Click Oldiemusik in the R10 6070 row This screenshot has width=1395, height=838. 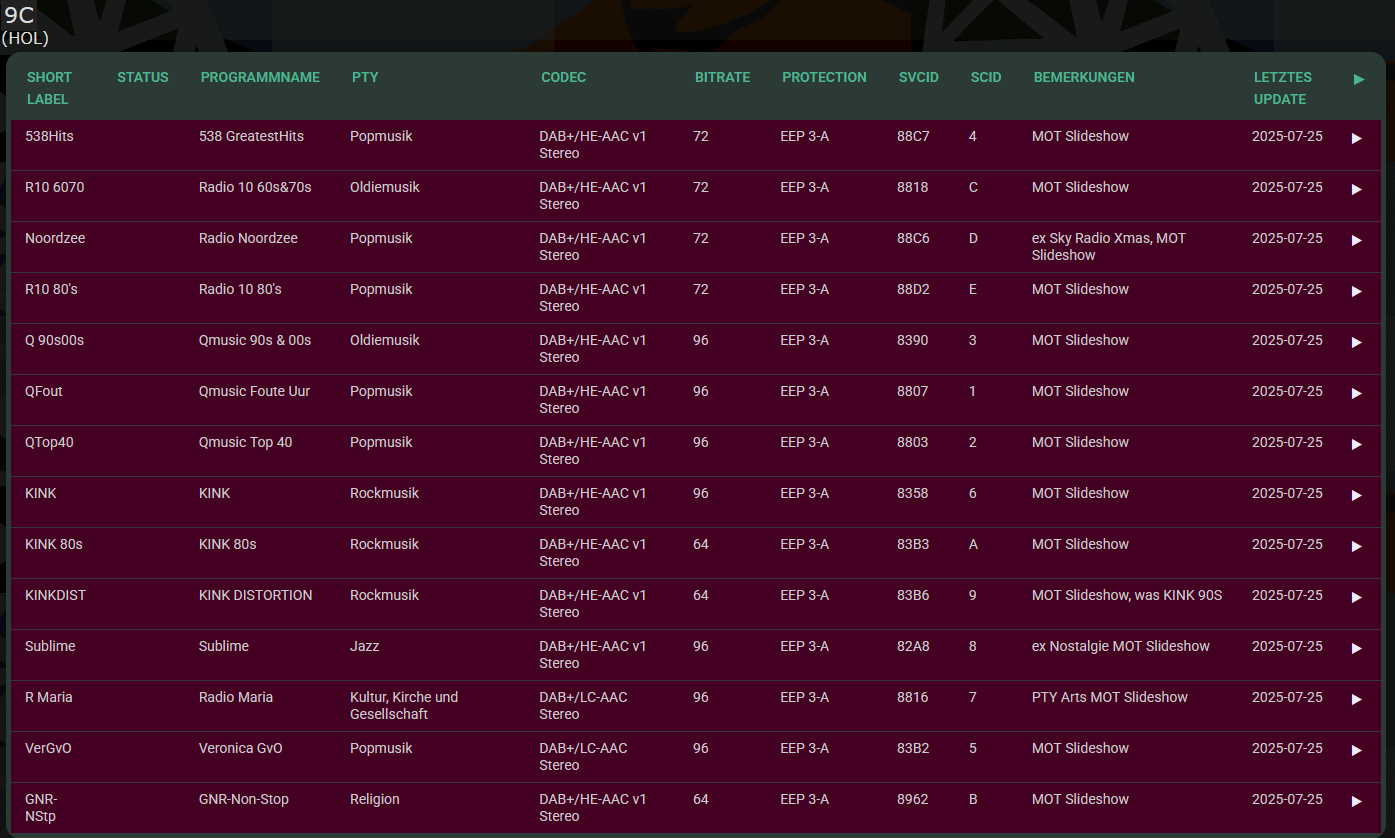(385, 187)
